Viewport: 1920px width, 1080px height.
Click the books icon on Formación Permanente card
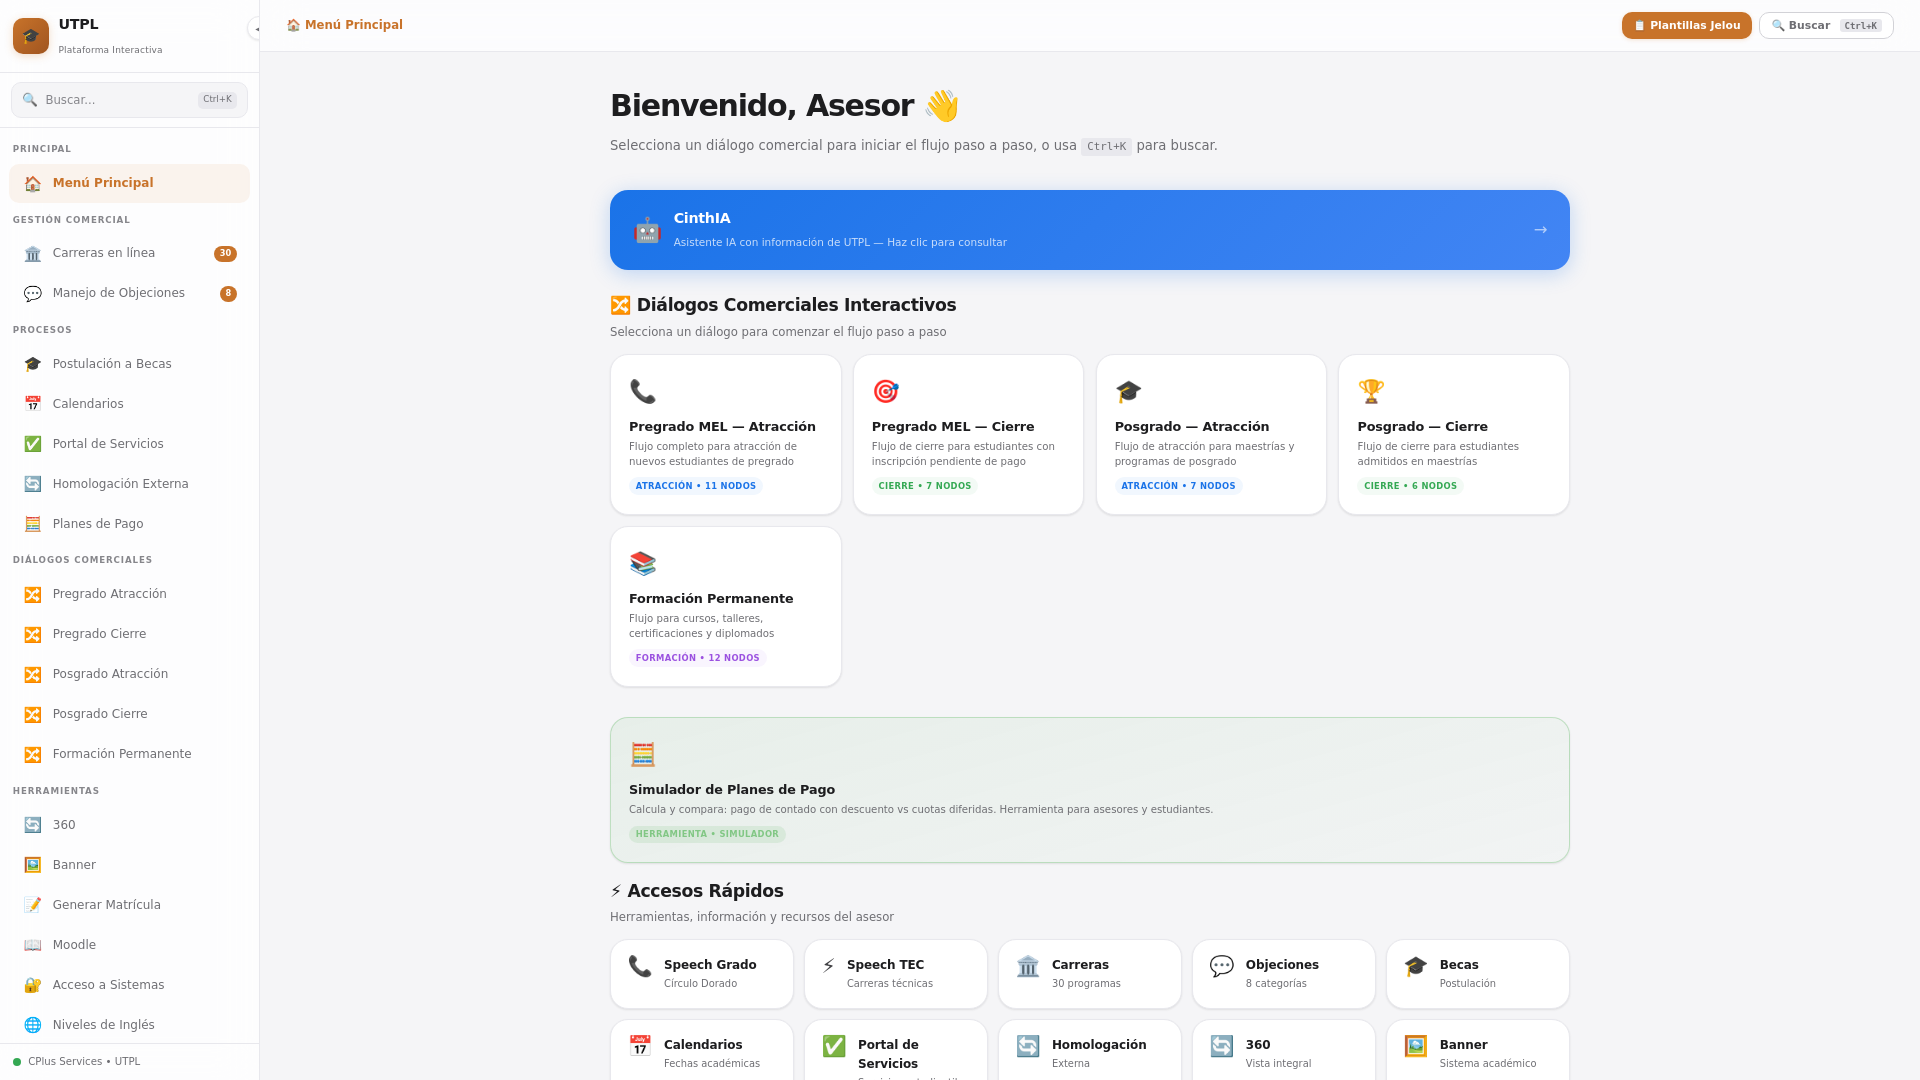(643, 563)
